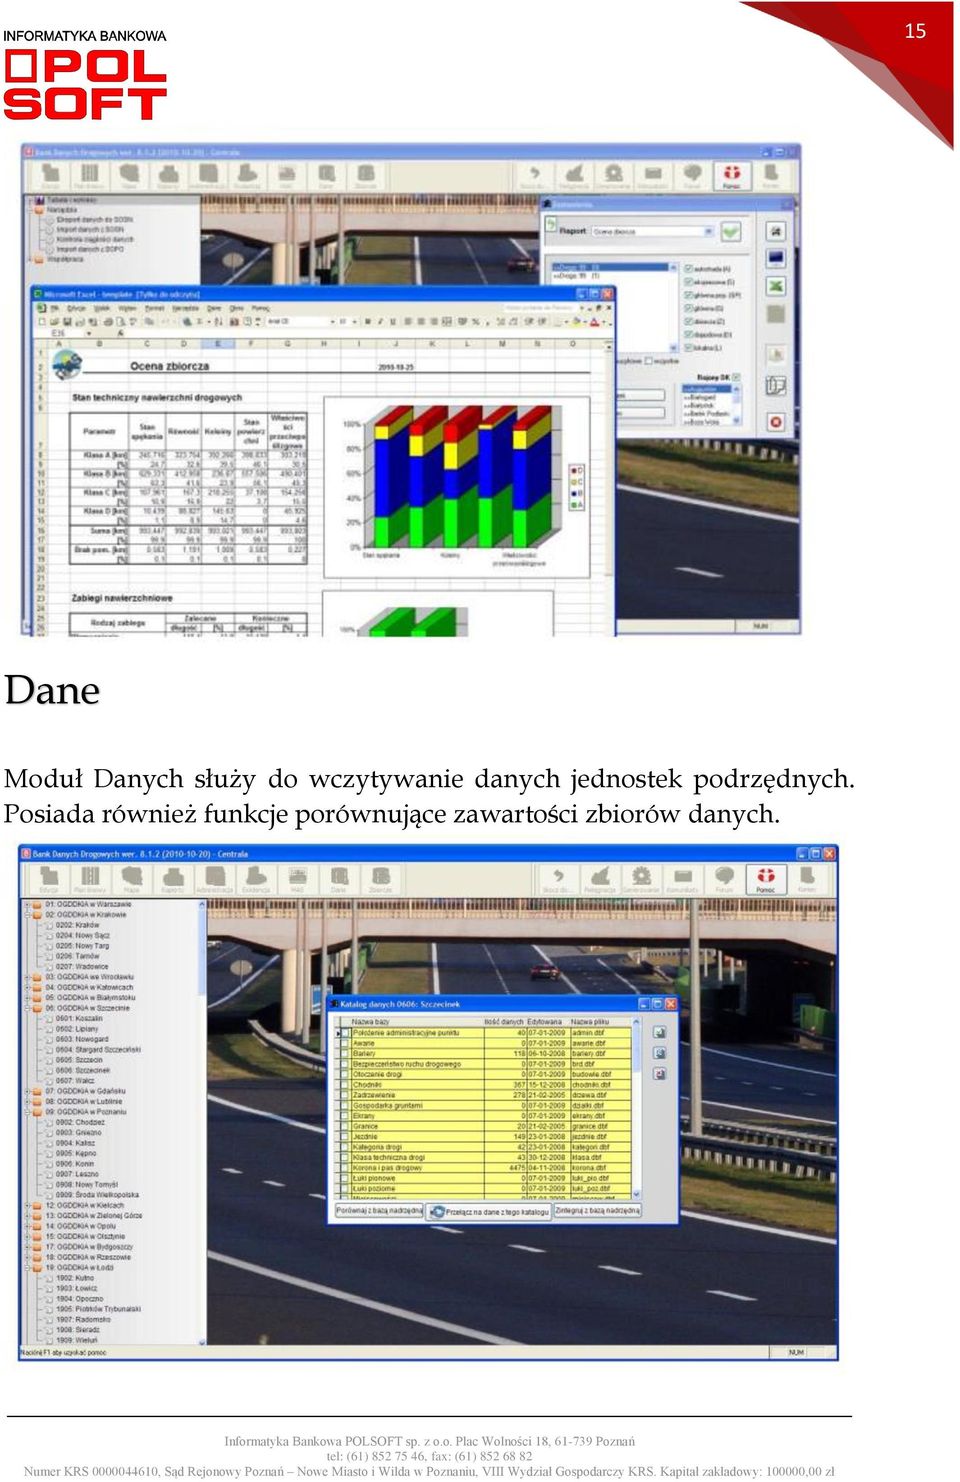Click printer icon in report dialog sidebar
The height and width of the screenshot is (1482, 960).
pyautogui.click(x=776, y=232)
